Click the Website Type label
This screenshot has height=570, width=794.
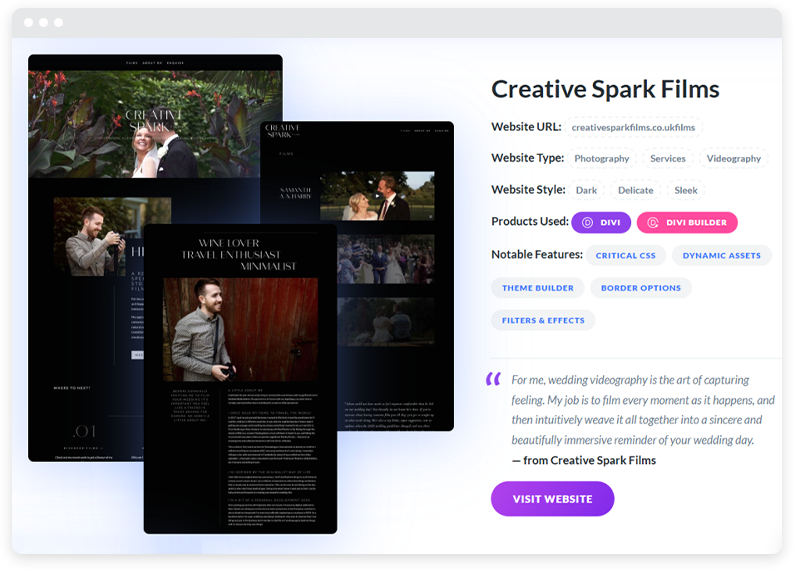pyautogui.click(x=527, y=158)
